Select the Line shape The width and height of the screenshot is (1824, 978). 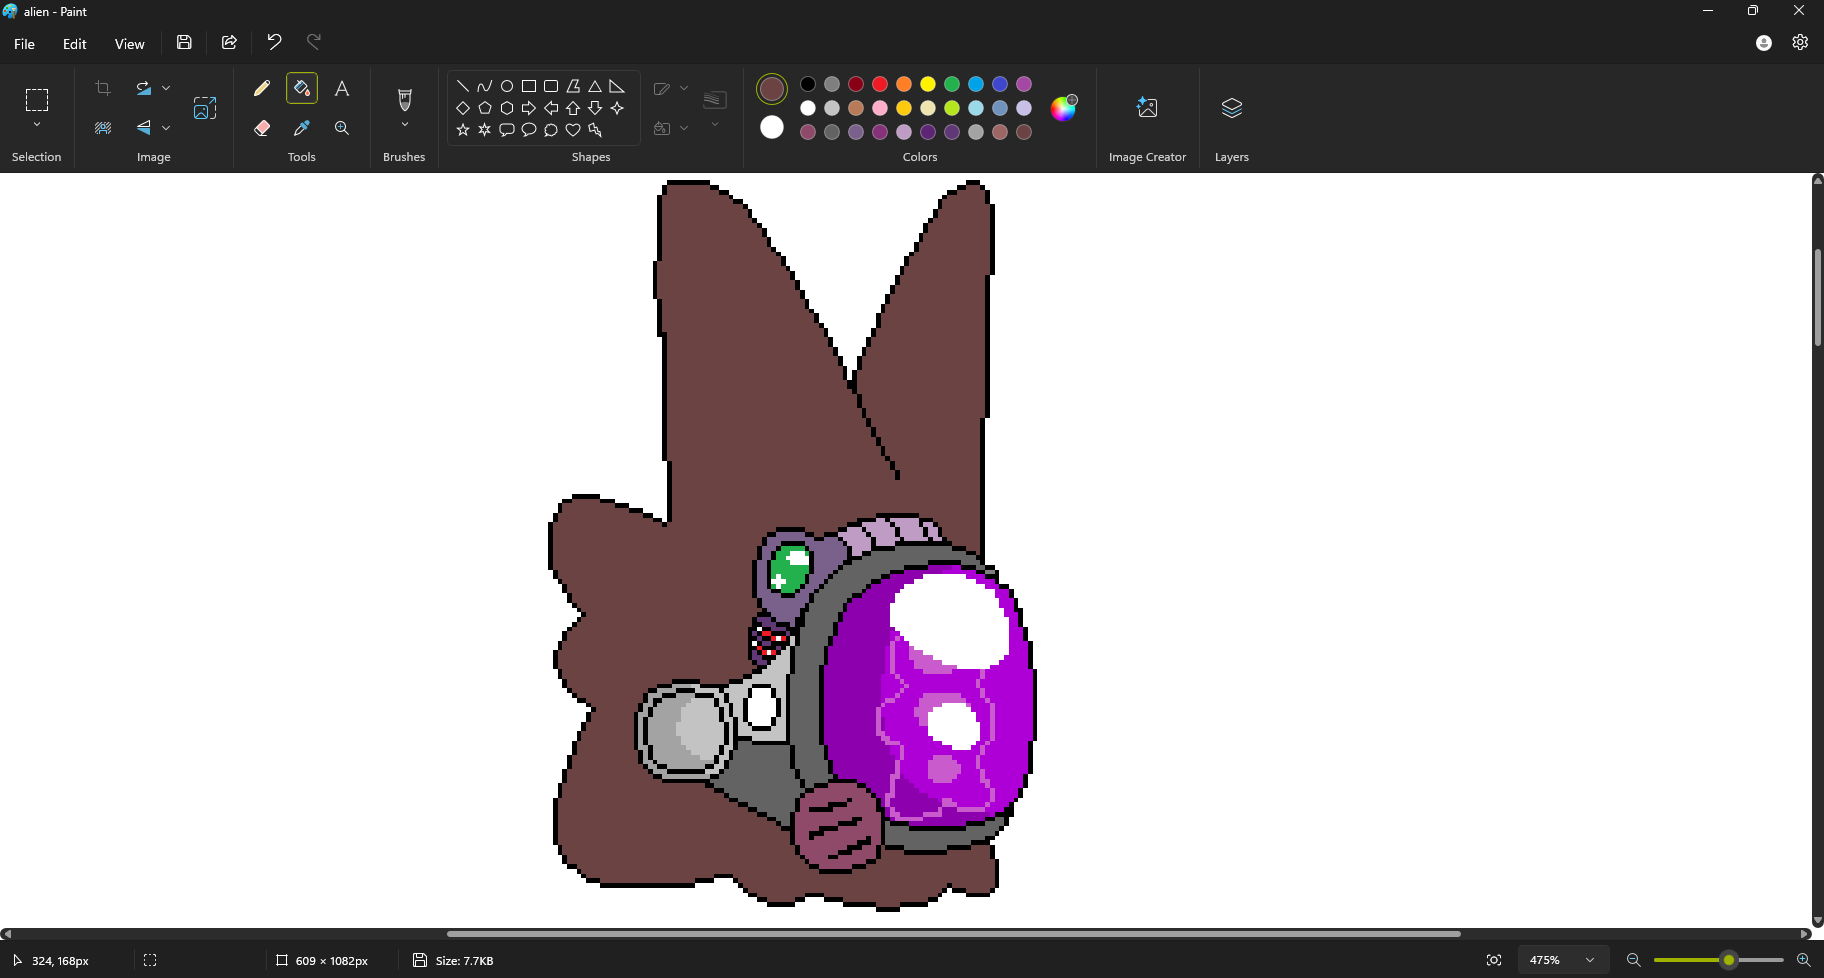(463, 86)
